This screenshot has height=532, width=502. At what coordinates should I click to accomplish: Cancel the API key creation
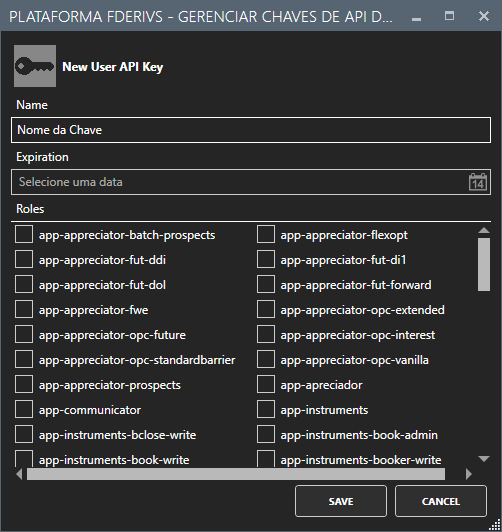[441, 501]
